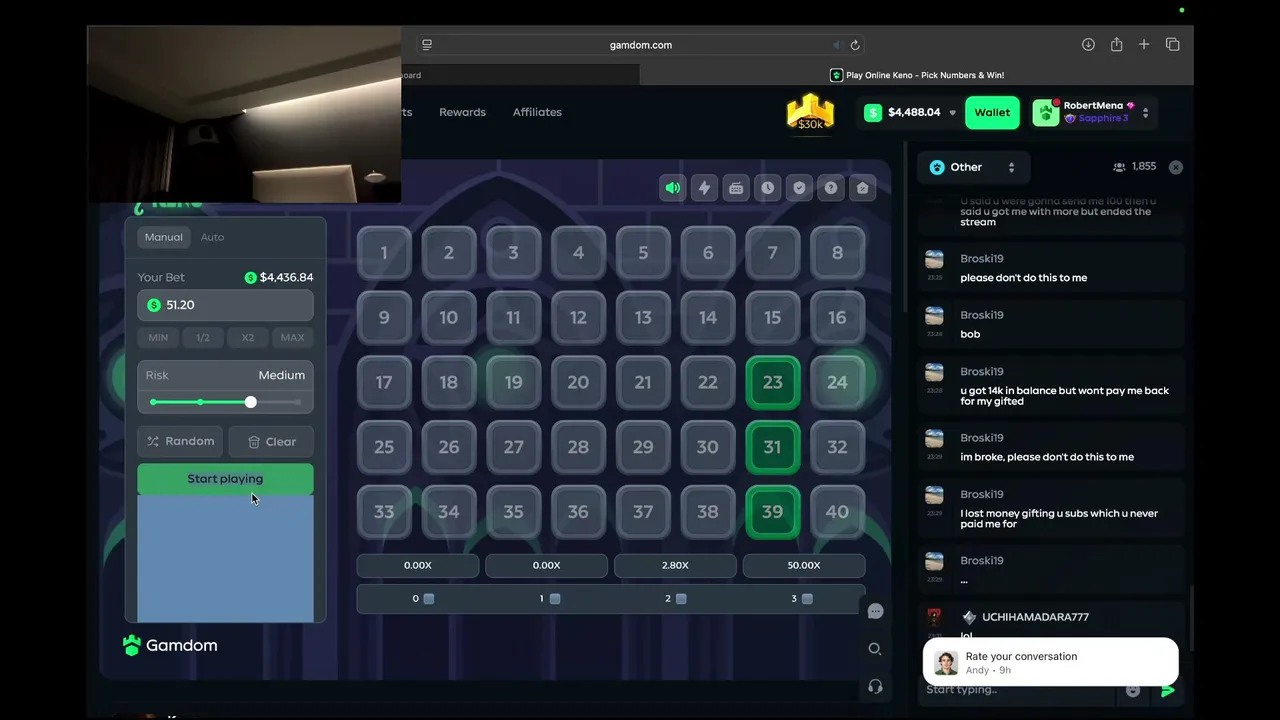The height and width of the screenshot is (720, 1280).
Task: Click the page settings icon in address bar
Action: coord(427,45)
